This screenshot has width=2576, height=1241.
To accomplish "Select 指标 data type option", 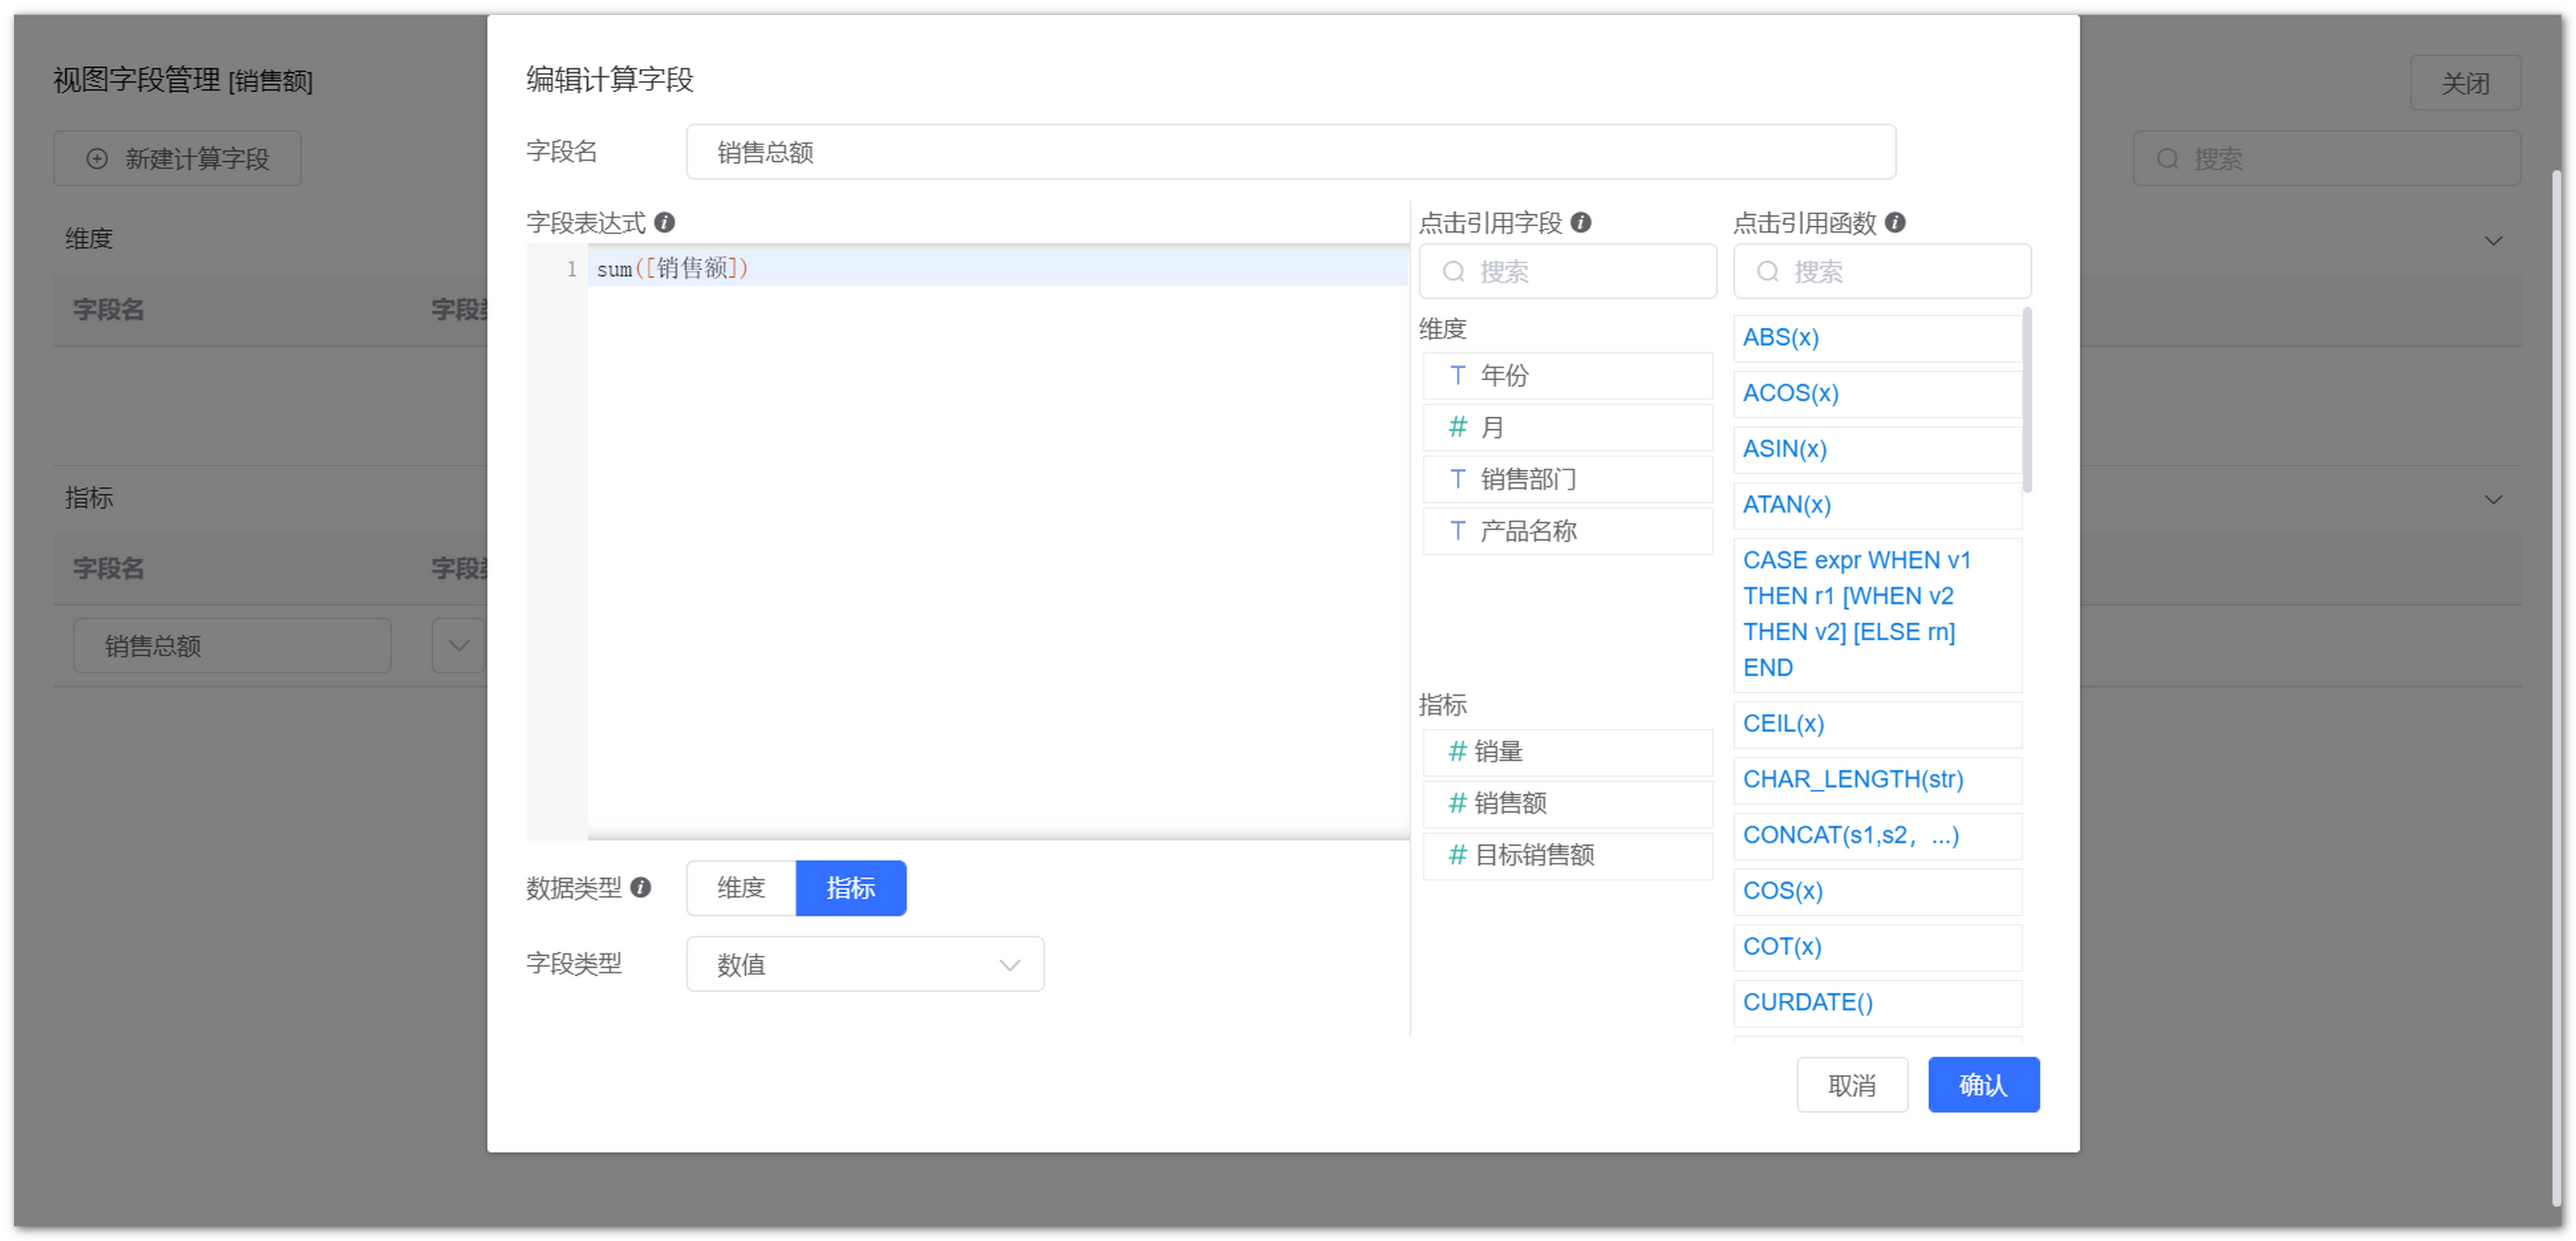I will 851,887.
